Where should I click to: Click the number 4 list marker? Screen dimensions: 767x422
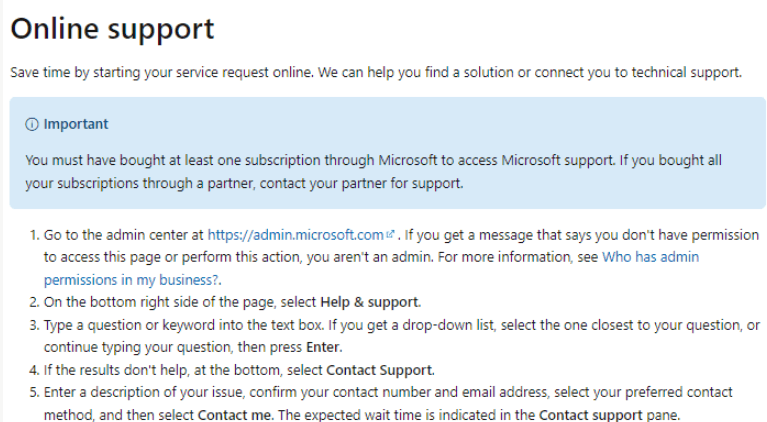click(33, 370)
